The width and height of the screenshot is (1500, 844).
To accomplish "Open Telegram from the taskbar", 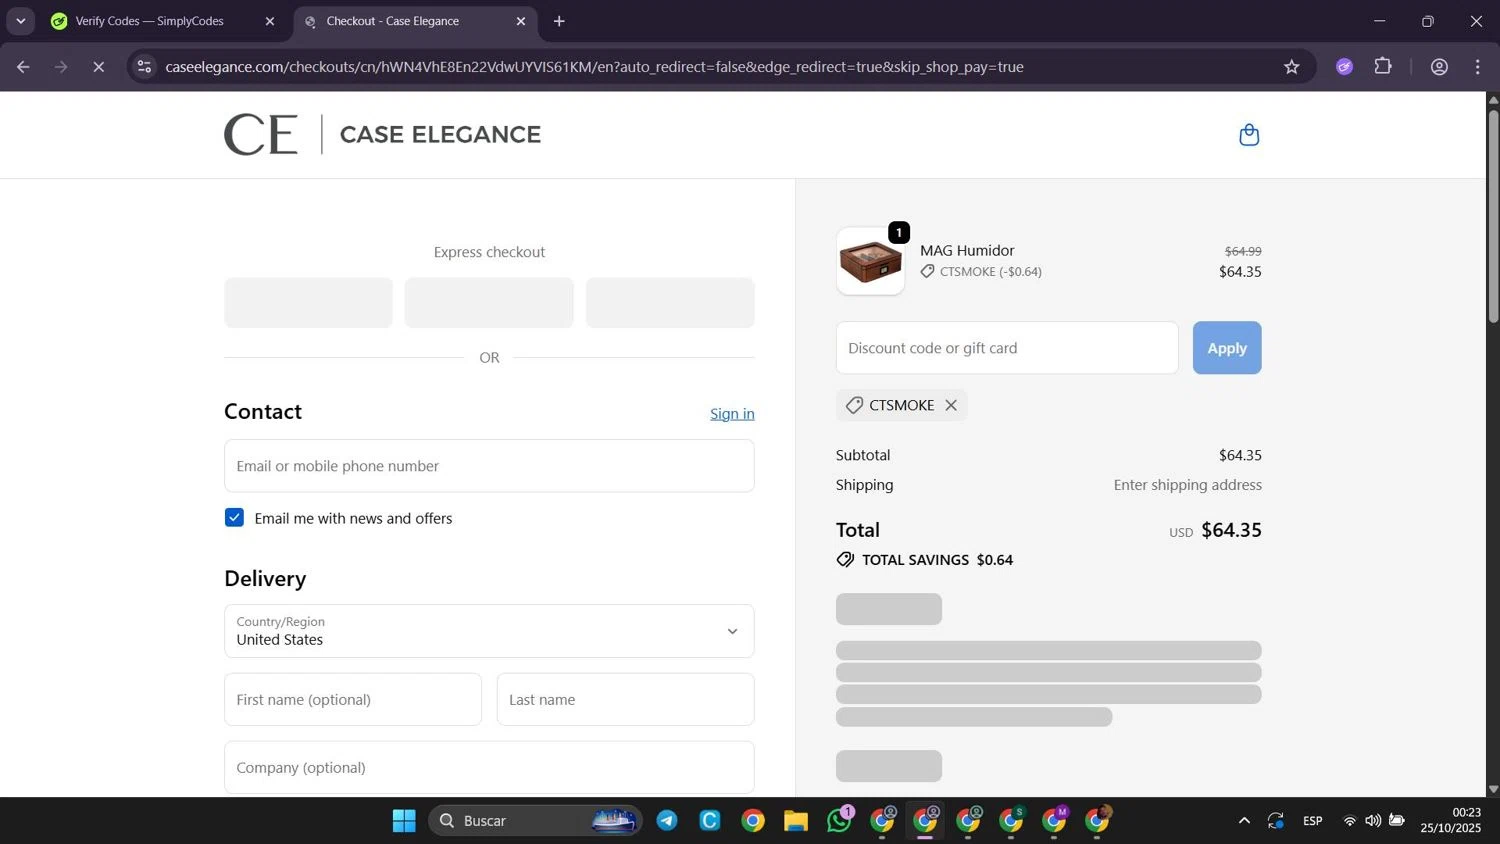I will coord(667,821).
